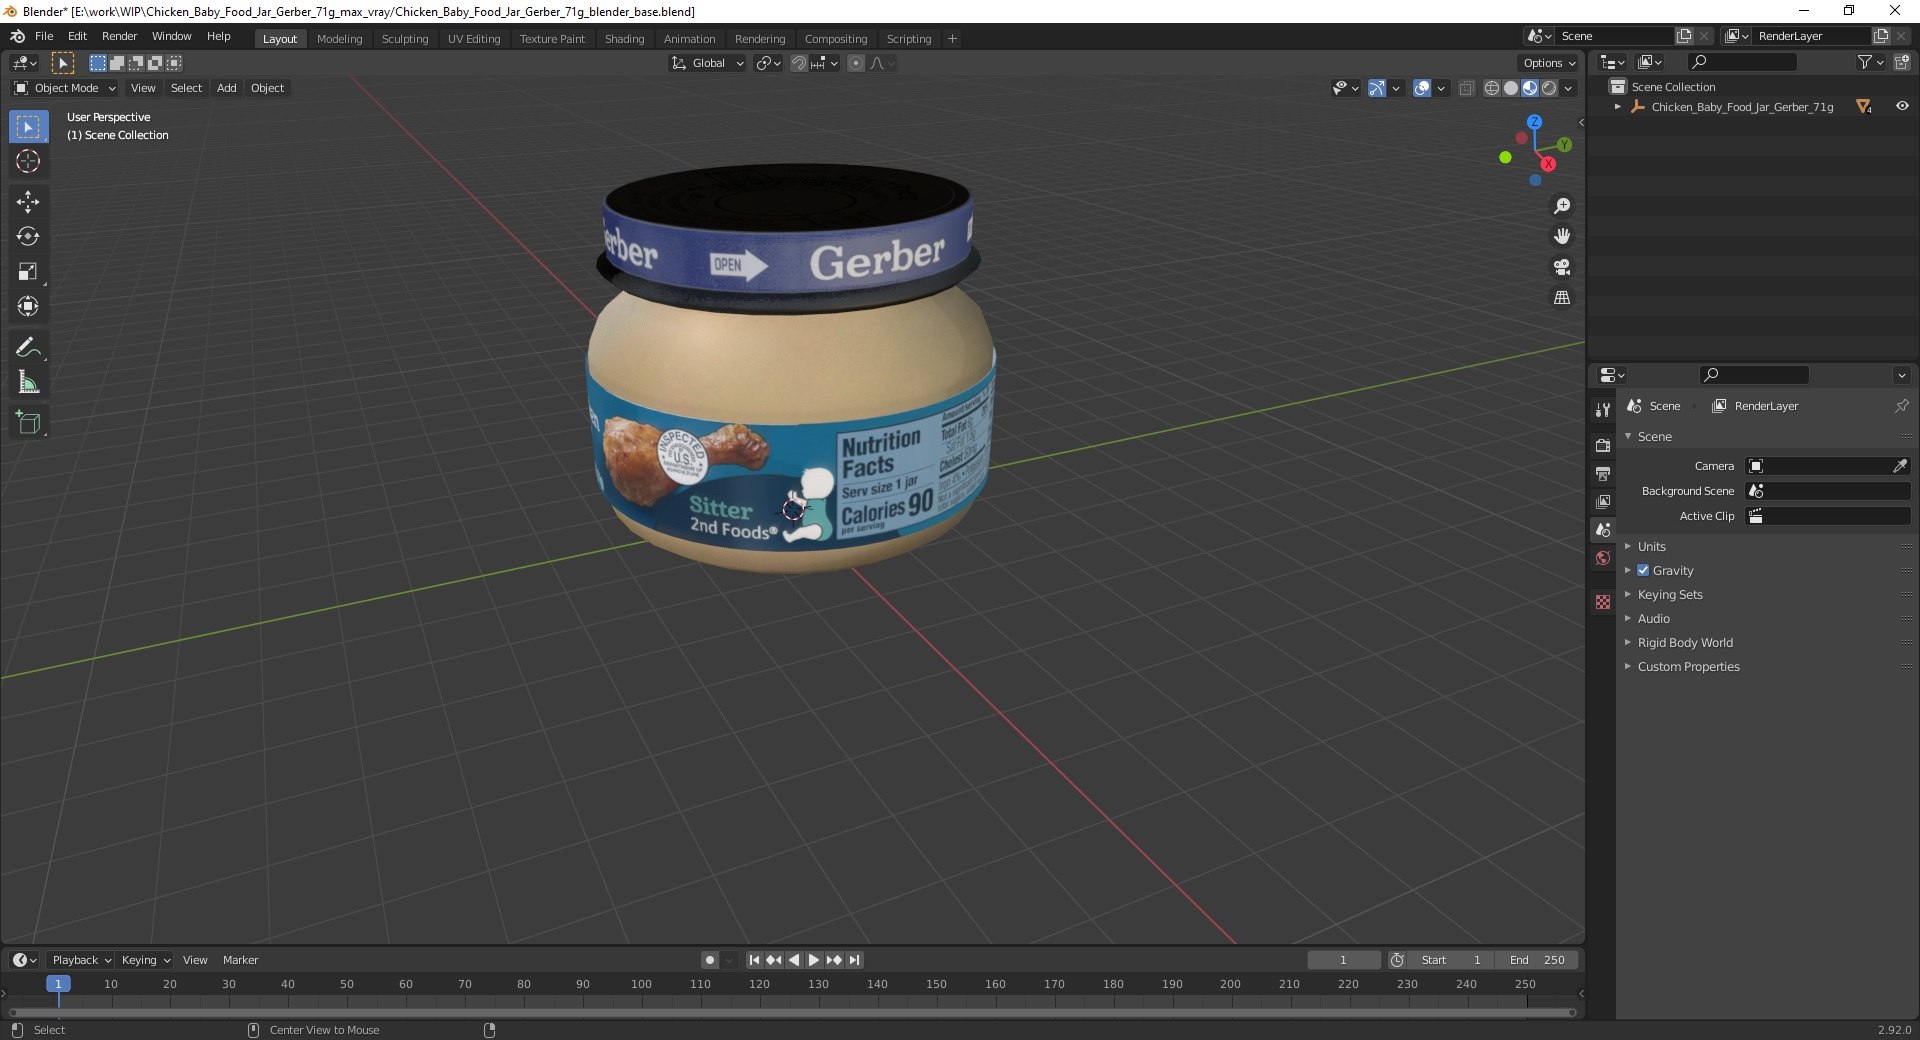Select the Measure tool
Viewport: 1920px width, 1040px height.
click(28, 383)
